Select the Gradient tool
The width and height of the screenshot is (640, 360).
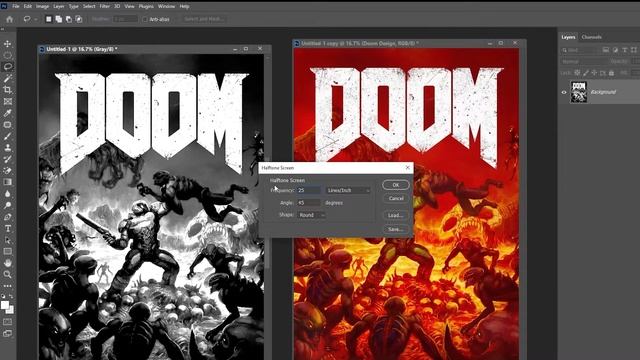pos(7,182)
